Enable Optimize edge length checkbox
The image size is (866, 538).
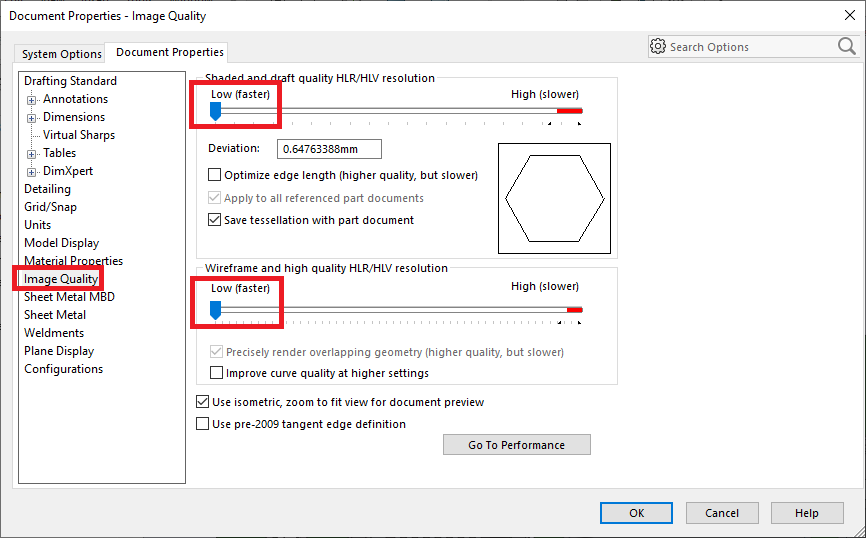pyautogui.click(x=215, y=175)
